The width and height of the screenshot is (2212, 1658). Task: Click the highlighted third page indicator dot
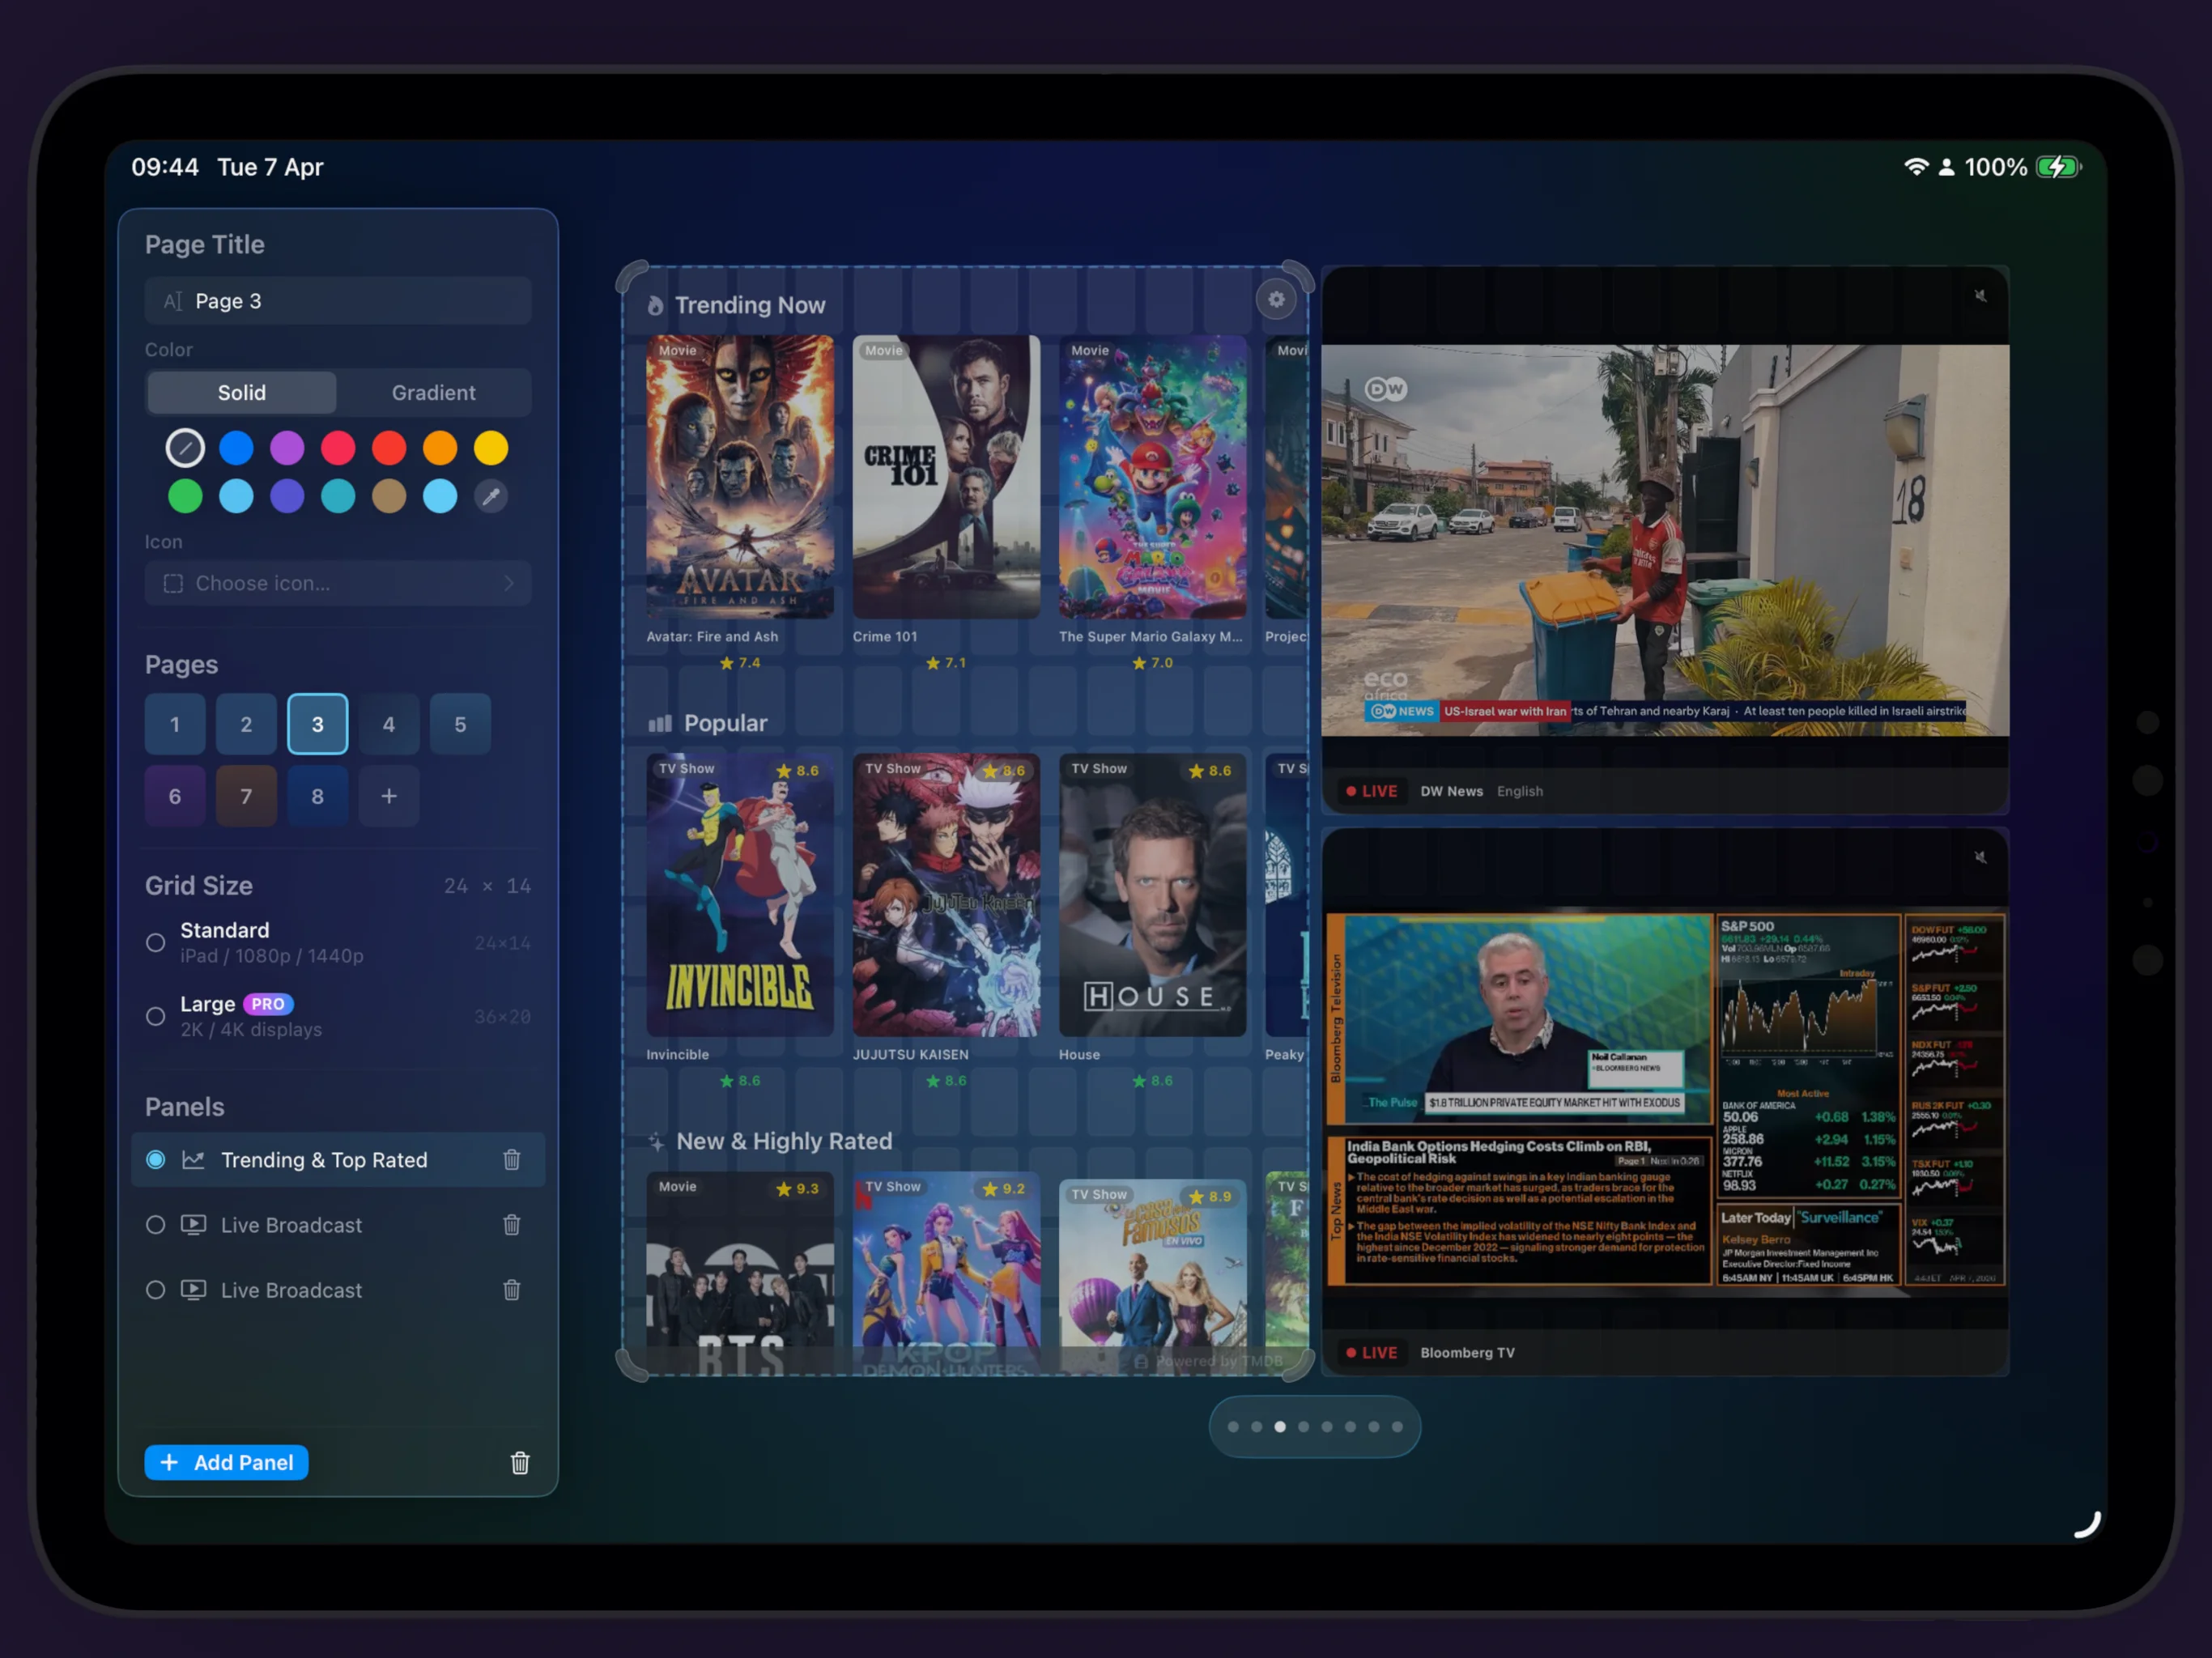point(1280,1427)
